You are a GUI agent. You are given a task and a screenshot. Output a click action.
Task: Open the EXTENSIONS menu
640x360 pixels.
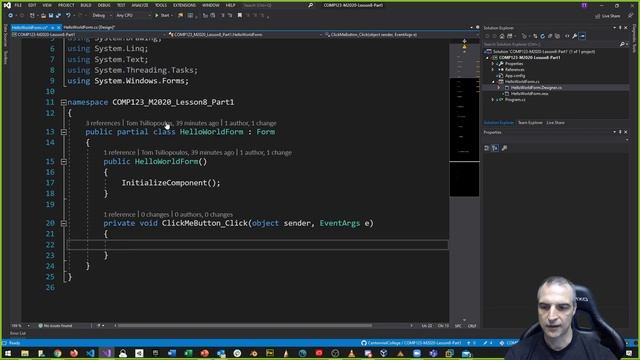(x=184, y=5)
